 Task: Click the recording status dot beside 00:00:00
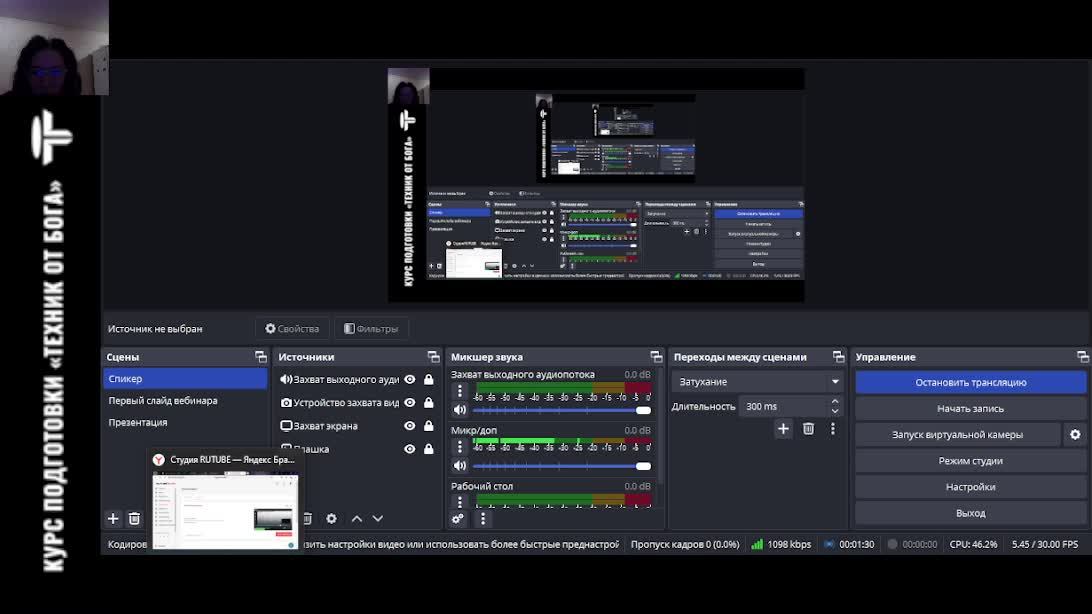892,544
